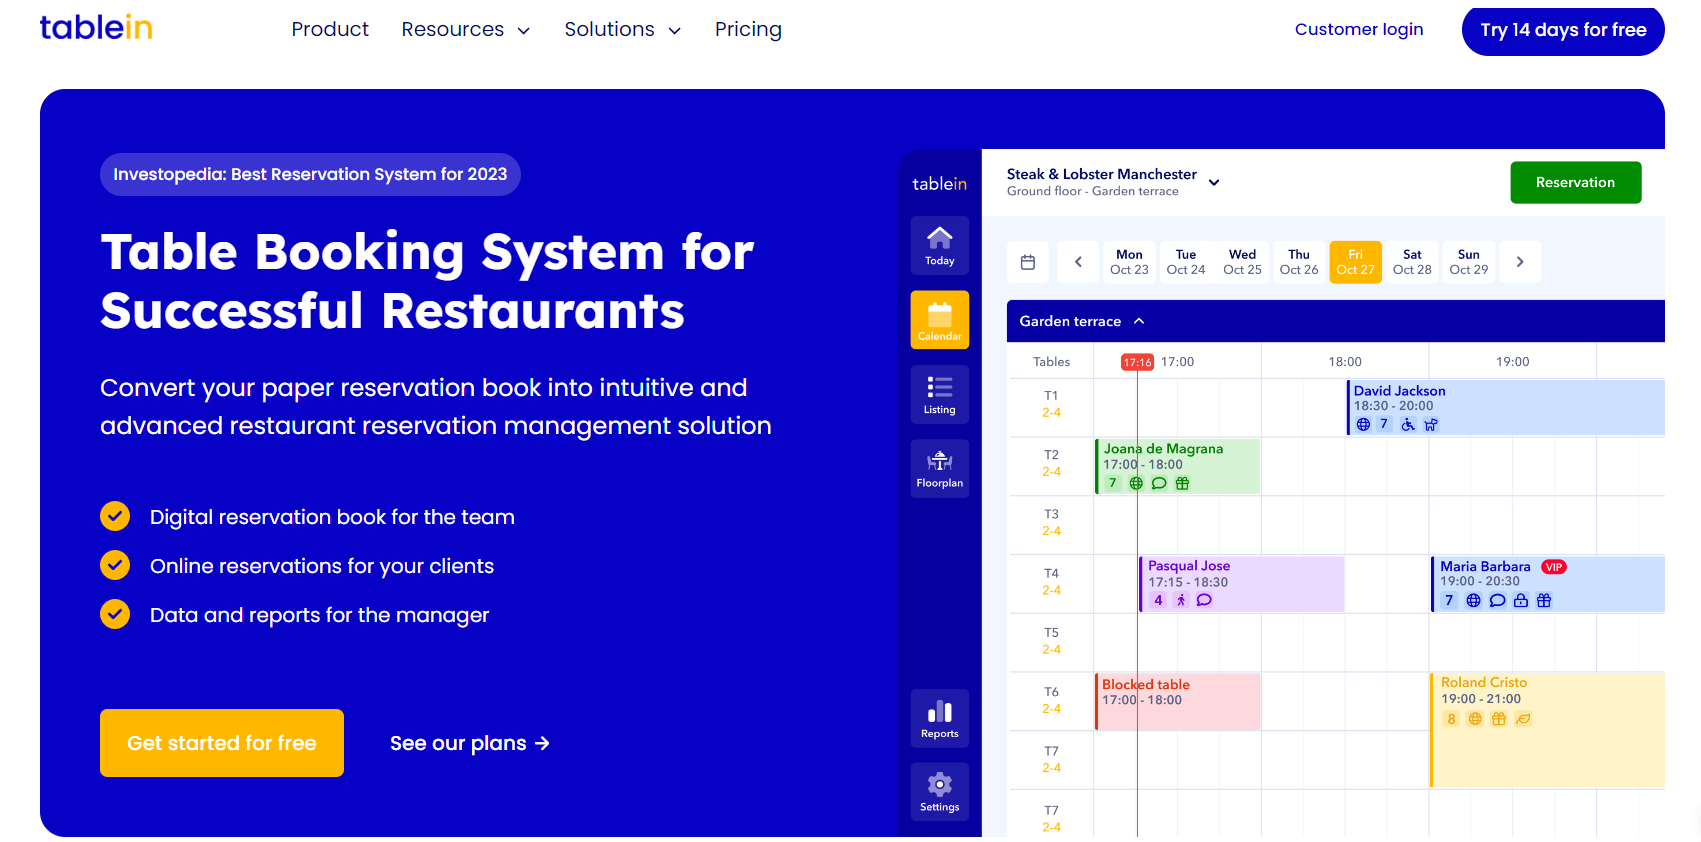The height and width of the screenshot is (842, 1701).
Task: Select Tue Oct 24 date tab
Action: pyautogui.click(x=1186, y=262)
